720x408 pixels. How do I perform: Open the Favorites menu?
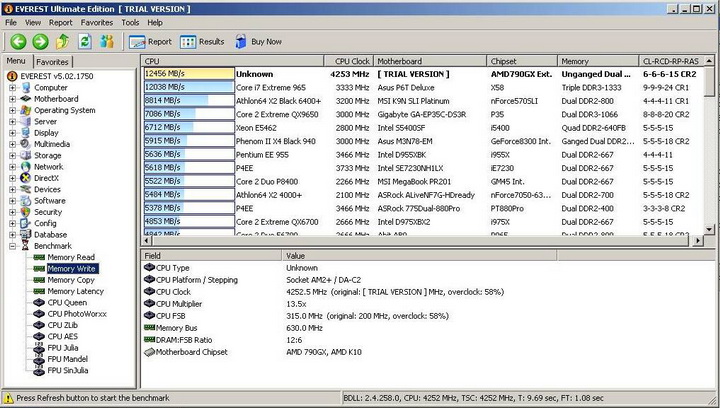coord(96,22)
